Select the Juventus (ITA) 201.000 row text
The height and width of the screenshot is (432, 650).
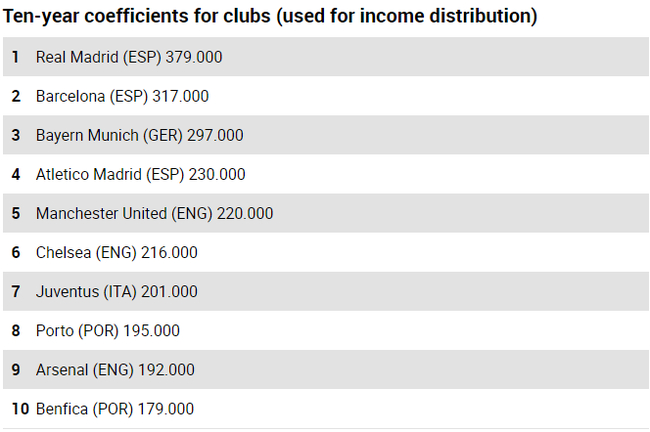(x=116, y=292)
